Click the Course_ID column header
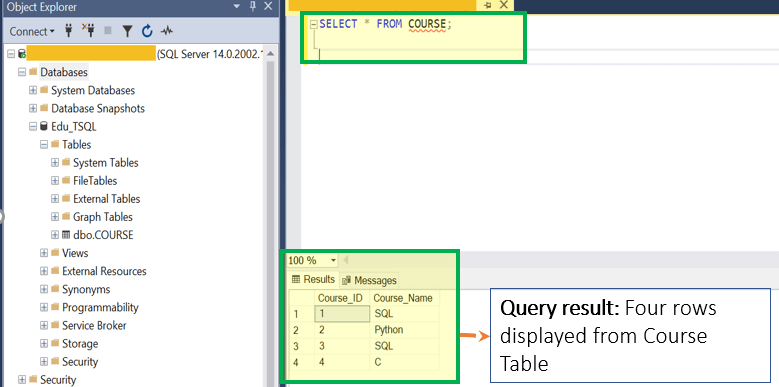 [343, 298]
